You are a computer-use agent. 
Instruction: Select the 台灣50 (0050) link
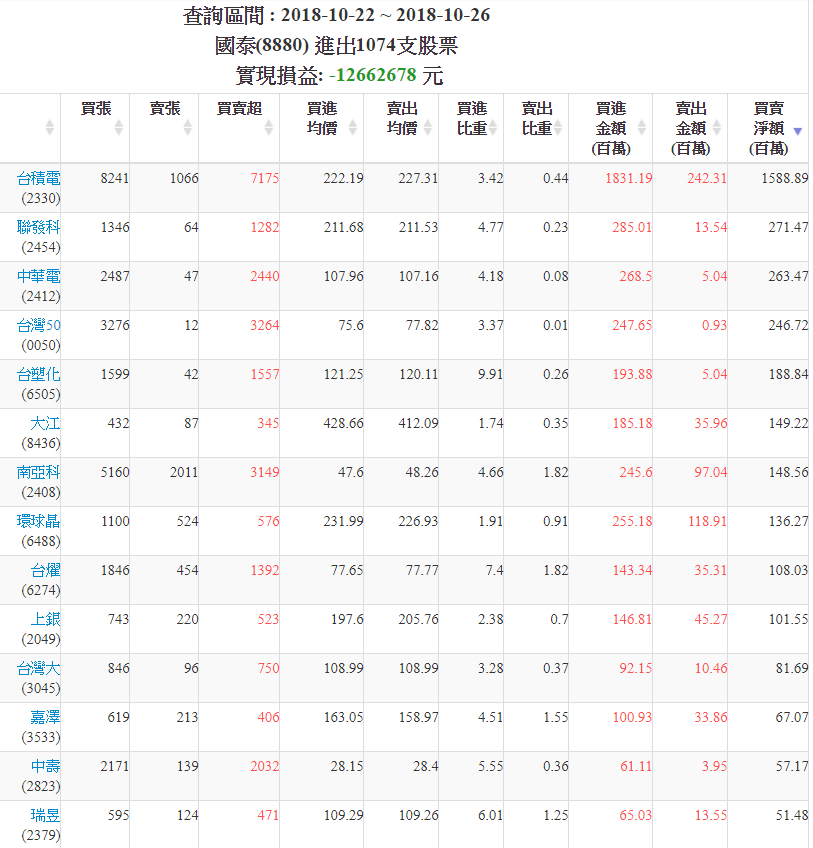pos(39,325)
